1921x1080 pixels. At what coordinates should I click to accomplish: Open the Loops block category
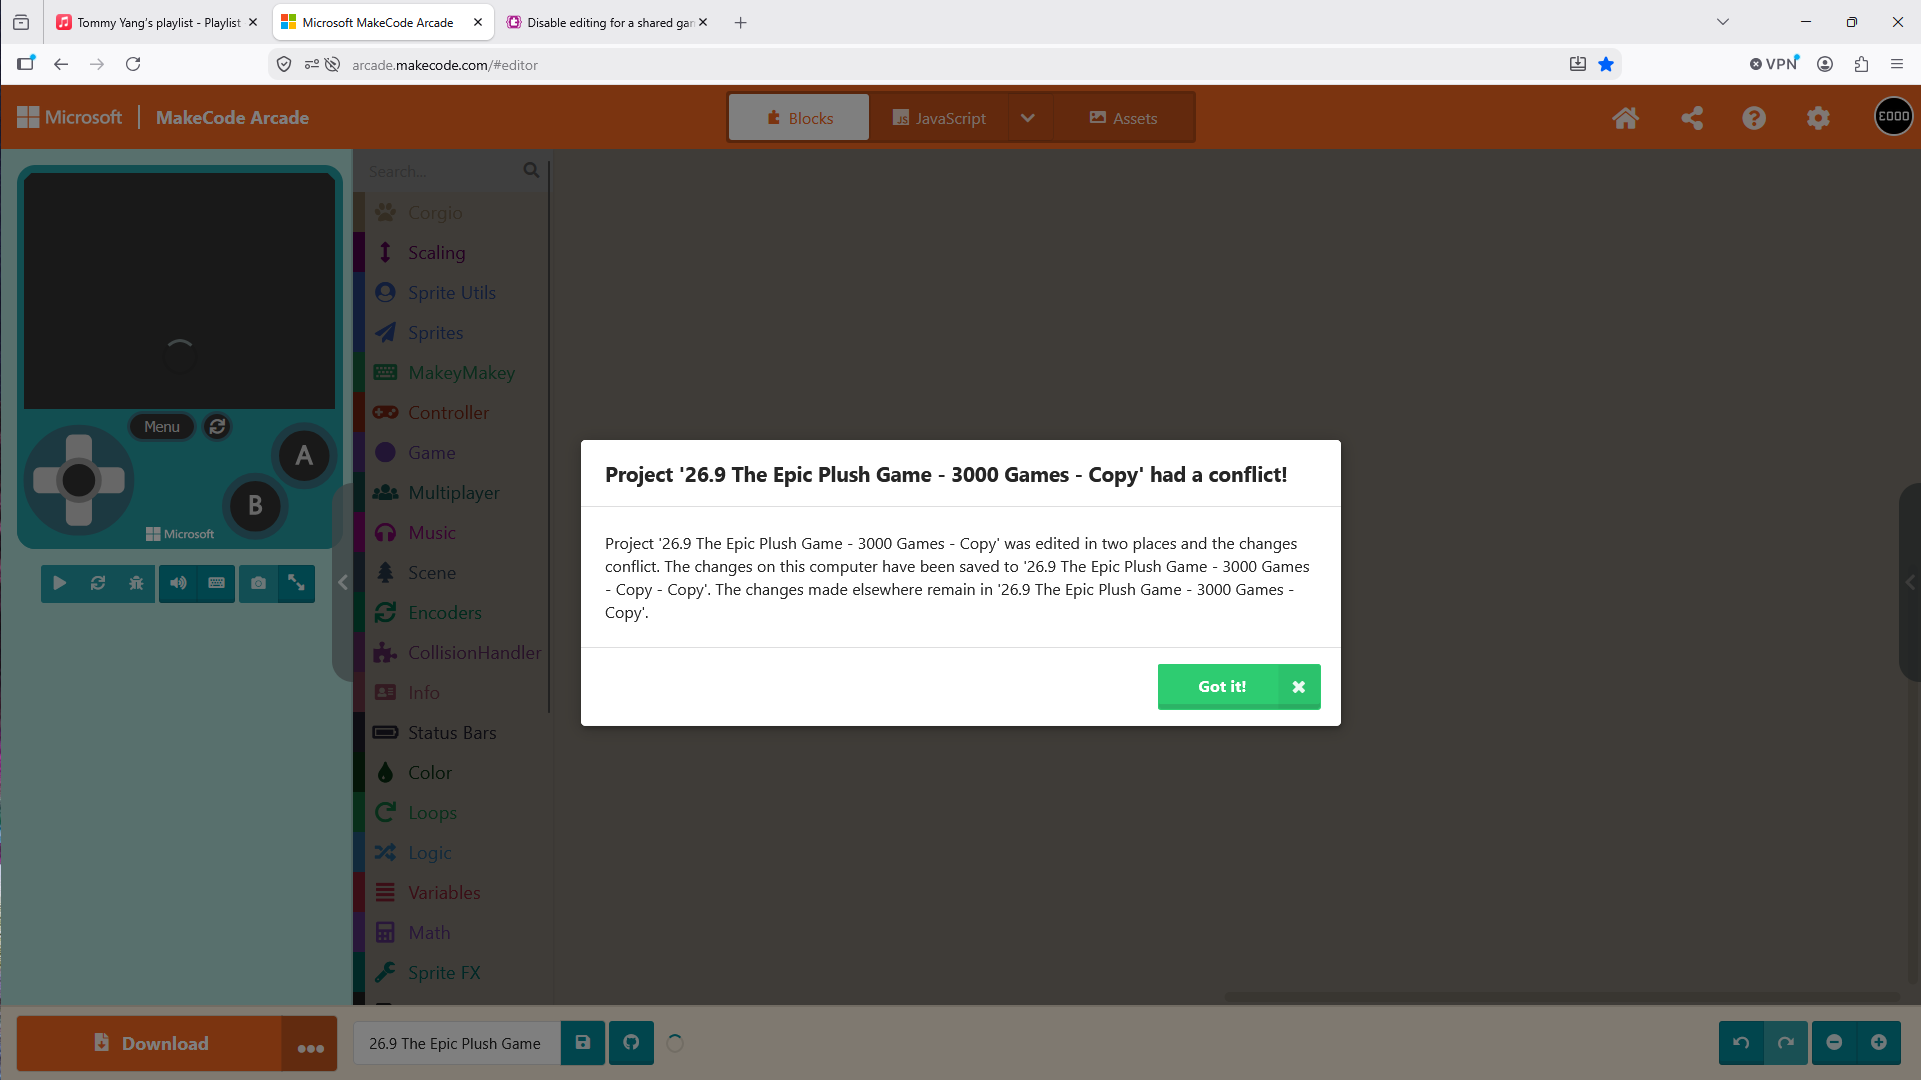click(x=451, y=813)
